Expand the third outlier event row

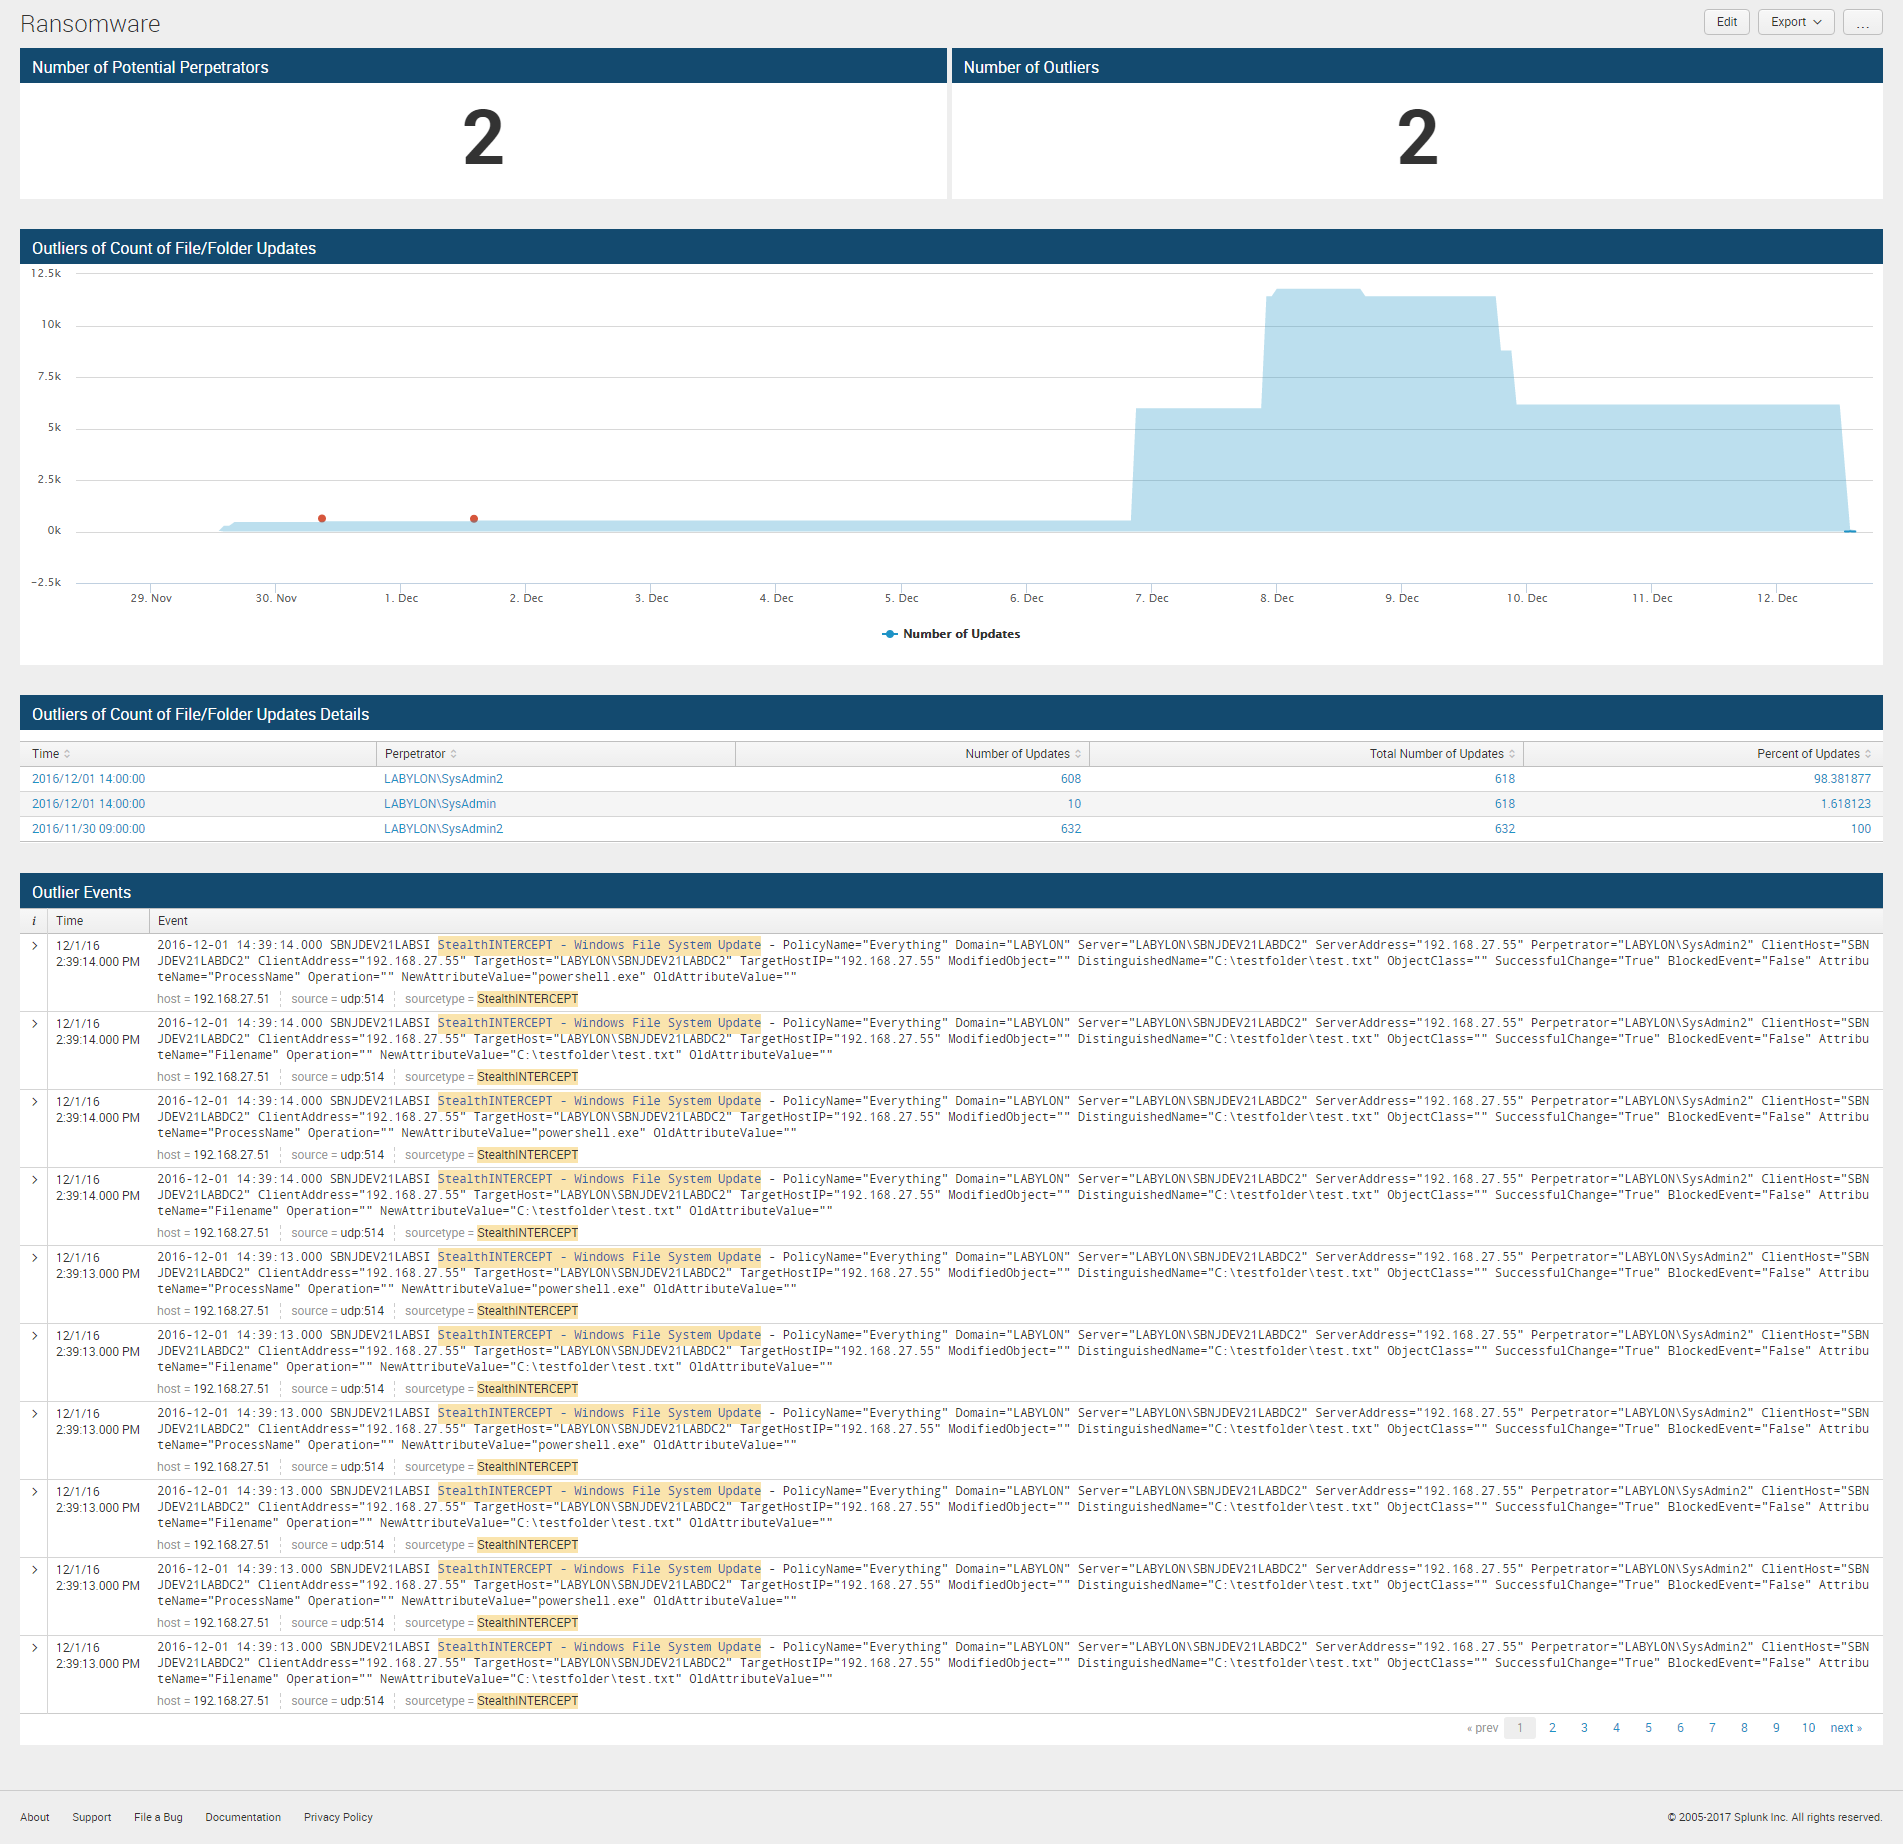34,1102
